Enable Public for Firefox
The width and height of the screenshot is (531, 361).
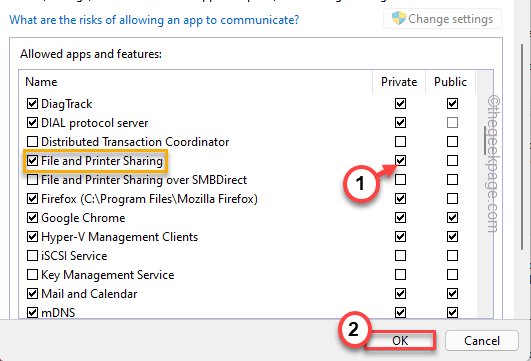coord(452,198)
